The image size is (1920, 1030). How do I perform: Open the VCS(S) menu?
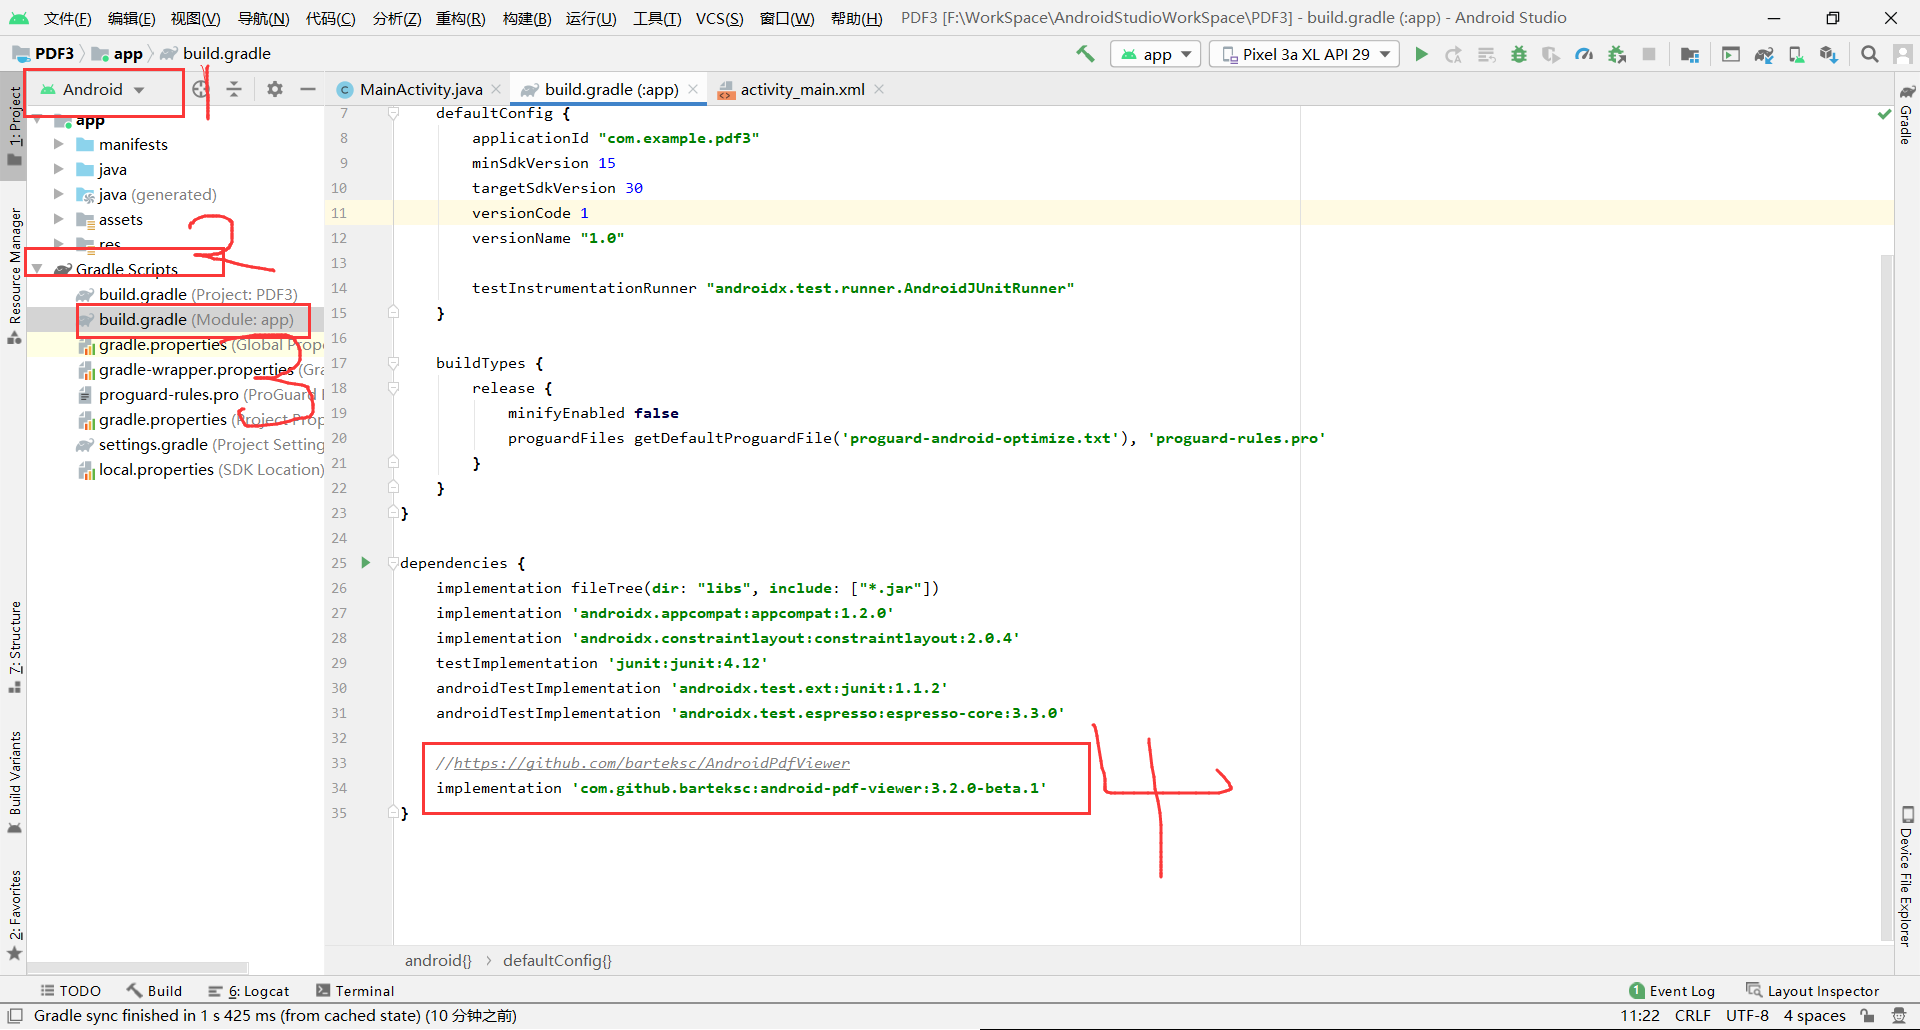[720, 18]
